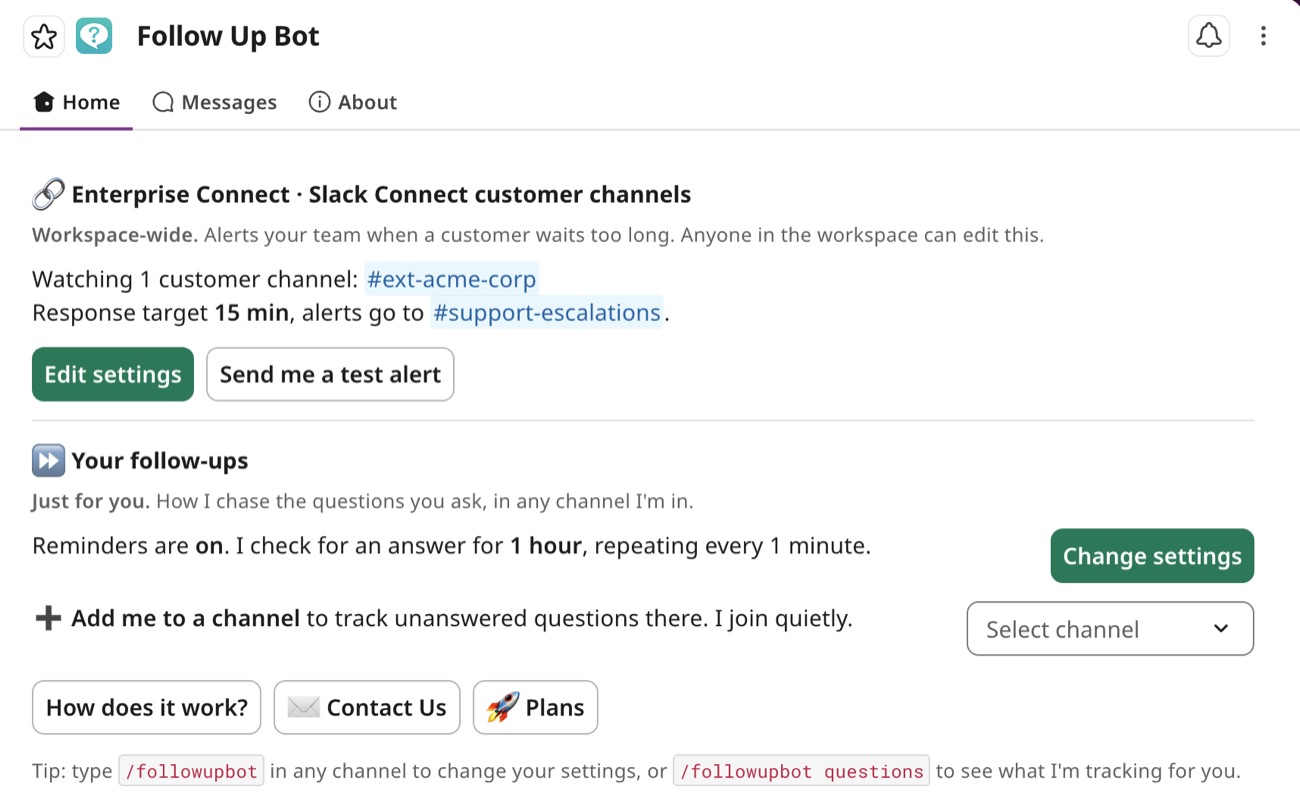The image size is (1300, 809).
Task: Click the Follow Up Bot app avatar
Action: click(x=94, y=36)
